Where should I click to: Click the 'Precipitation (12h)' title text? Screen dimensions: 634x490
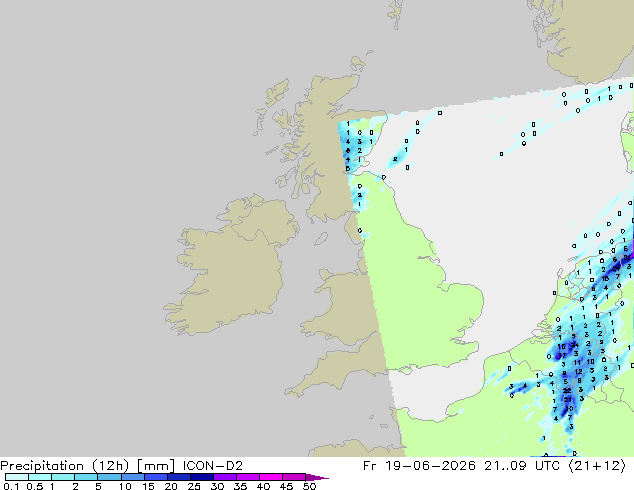coord(65,466)
